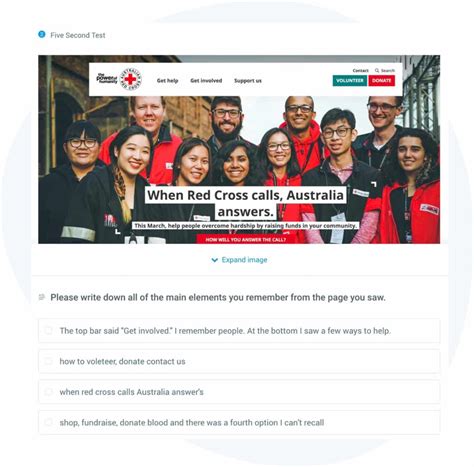
Task: Click the power of humanity logo text
Action: click(107, 78)
